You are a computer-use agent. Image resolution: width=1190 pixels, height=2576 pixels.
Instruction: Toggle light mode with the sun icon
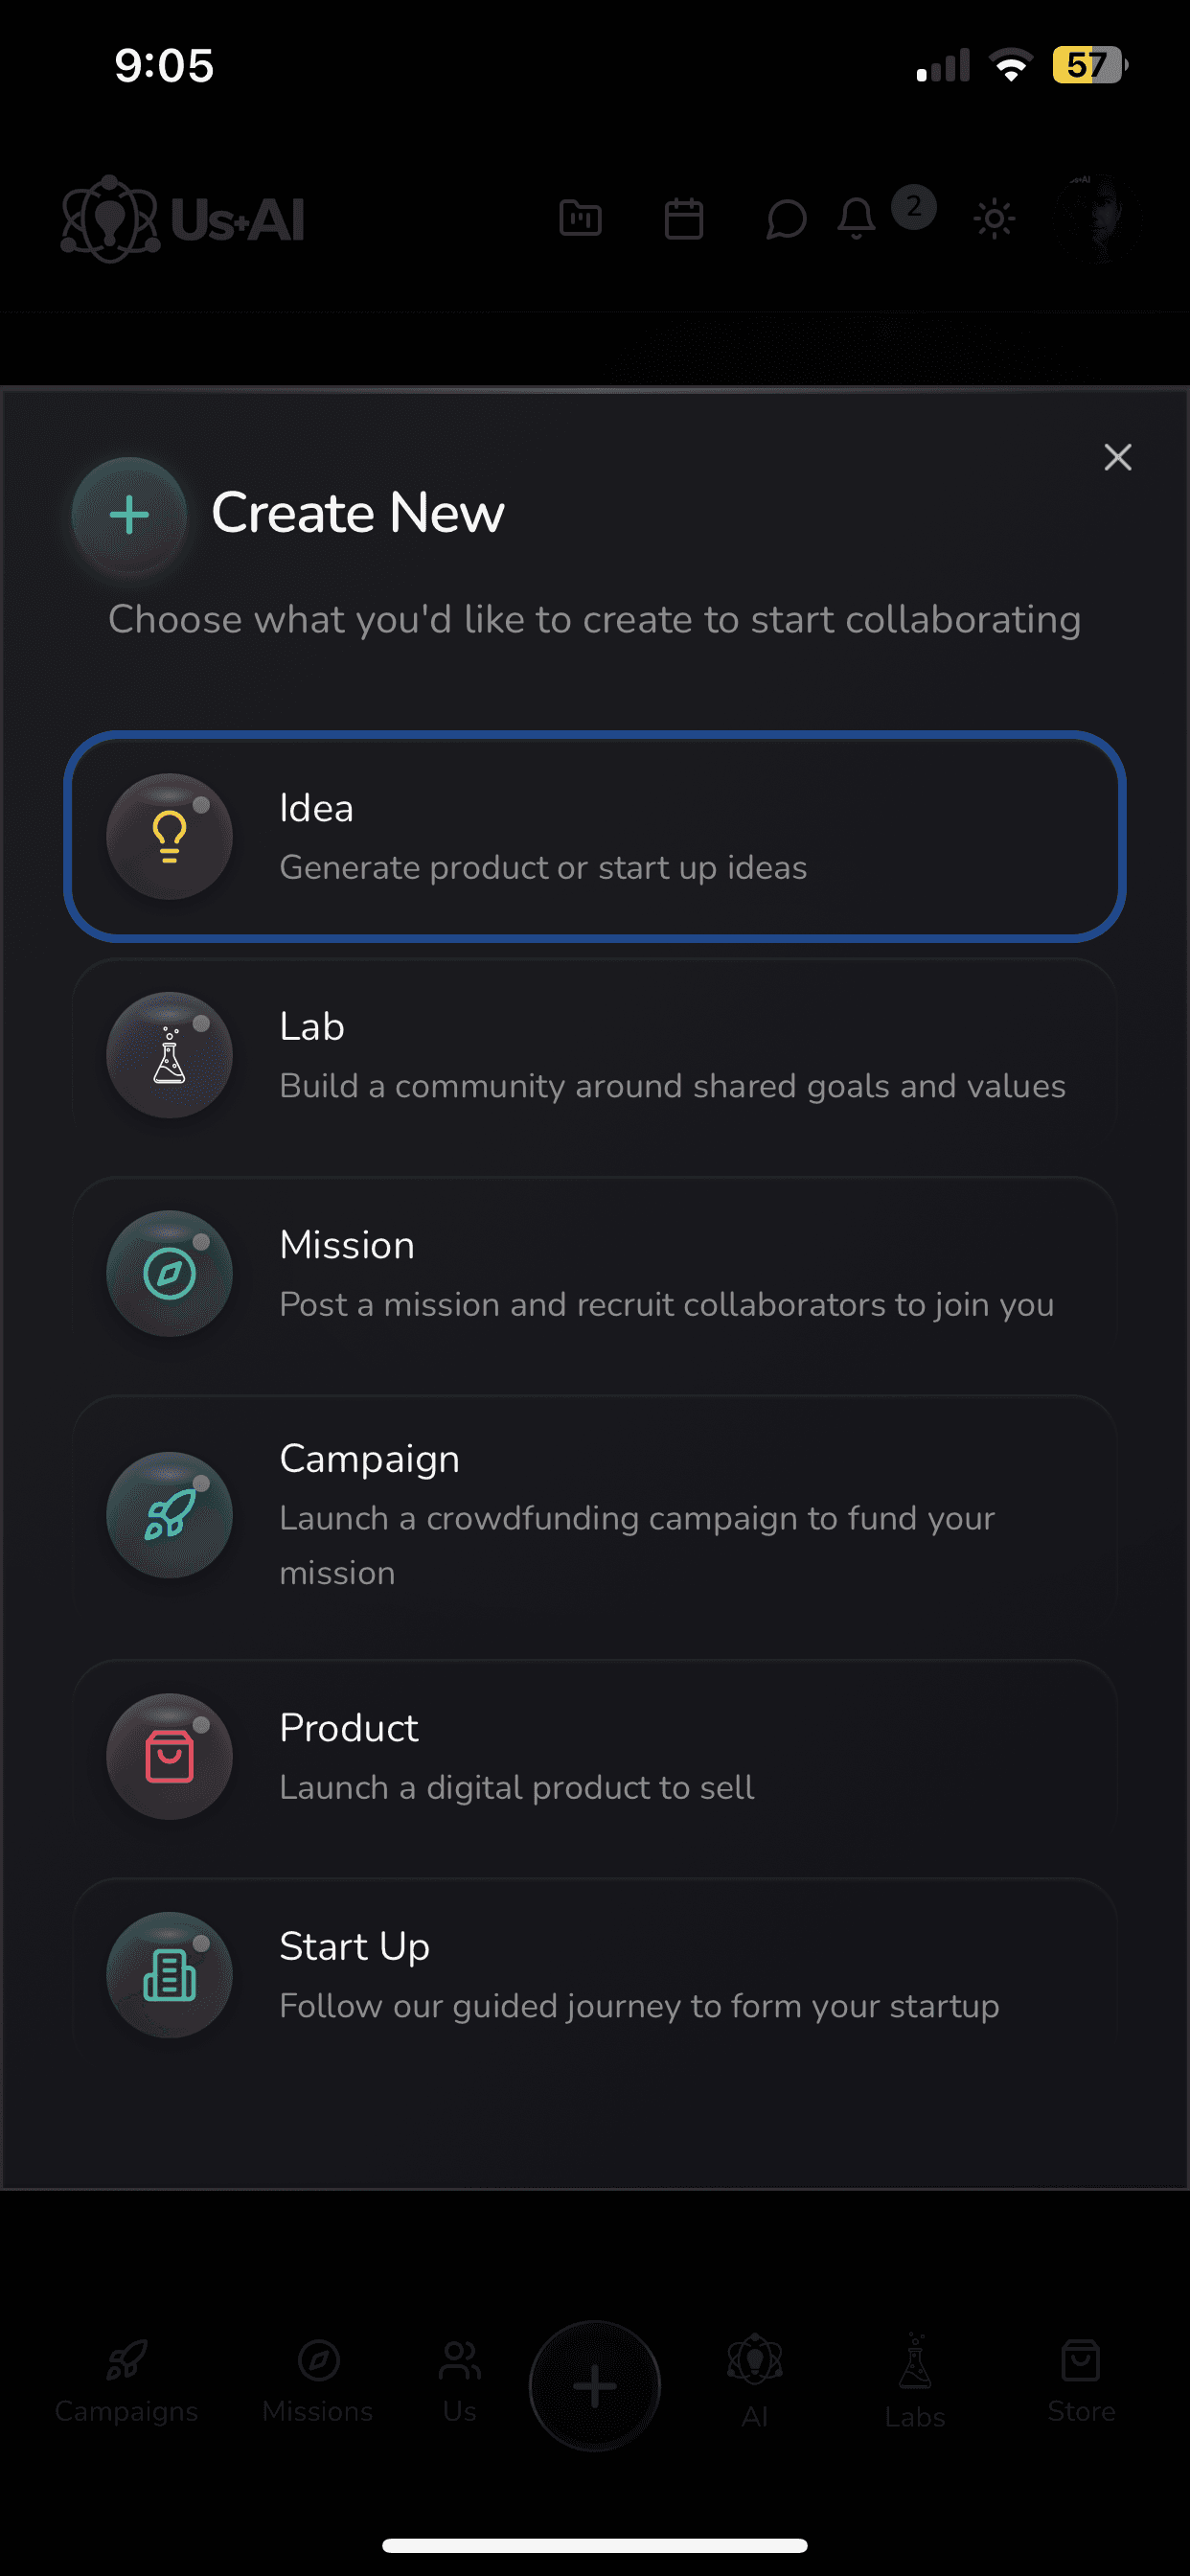coord(993,219)
